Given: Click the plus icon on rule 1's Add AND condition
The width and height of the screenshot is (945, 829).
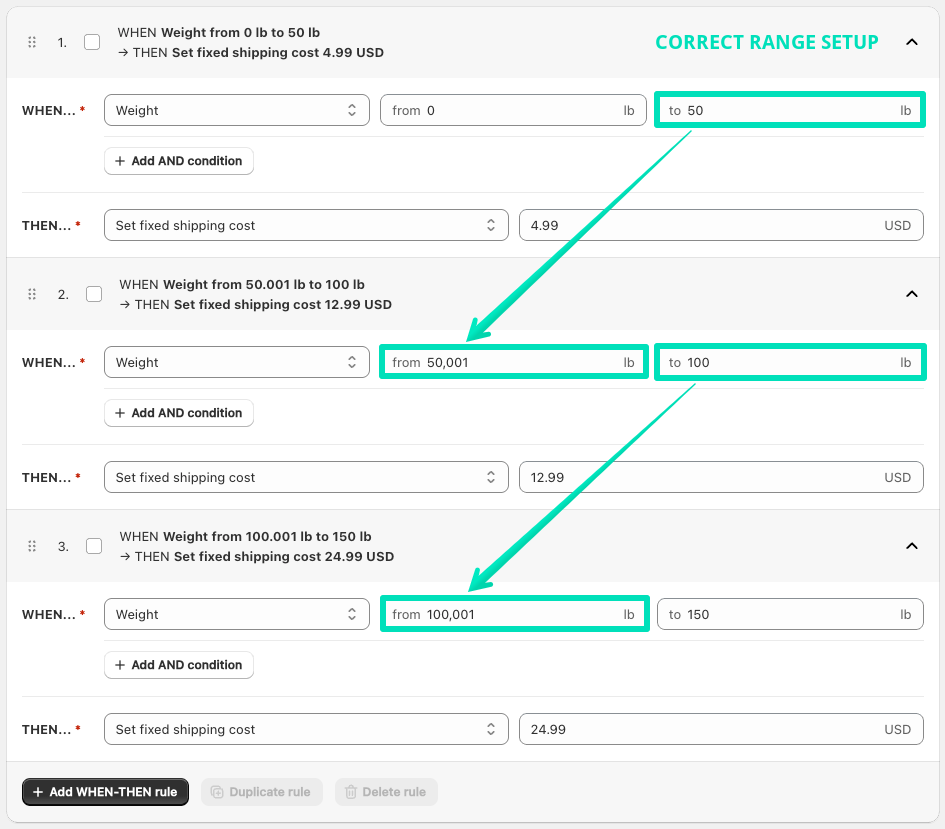Looking at the screenshot, I should (122, 161).
